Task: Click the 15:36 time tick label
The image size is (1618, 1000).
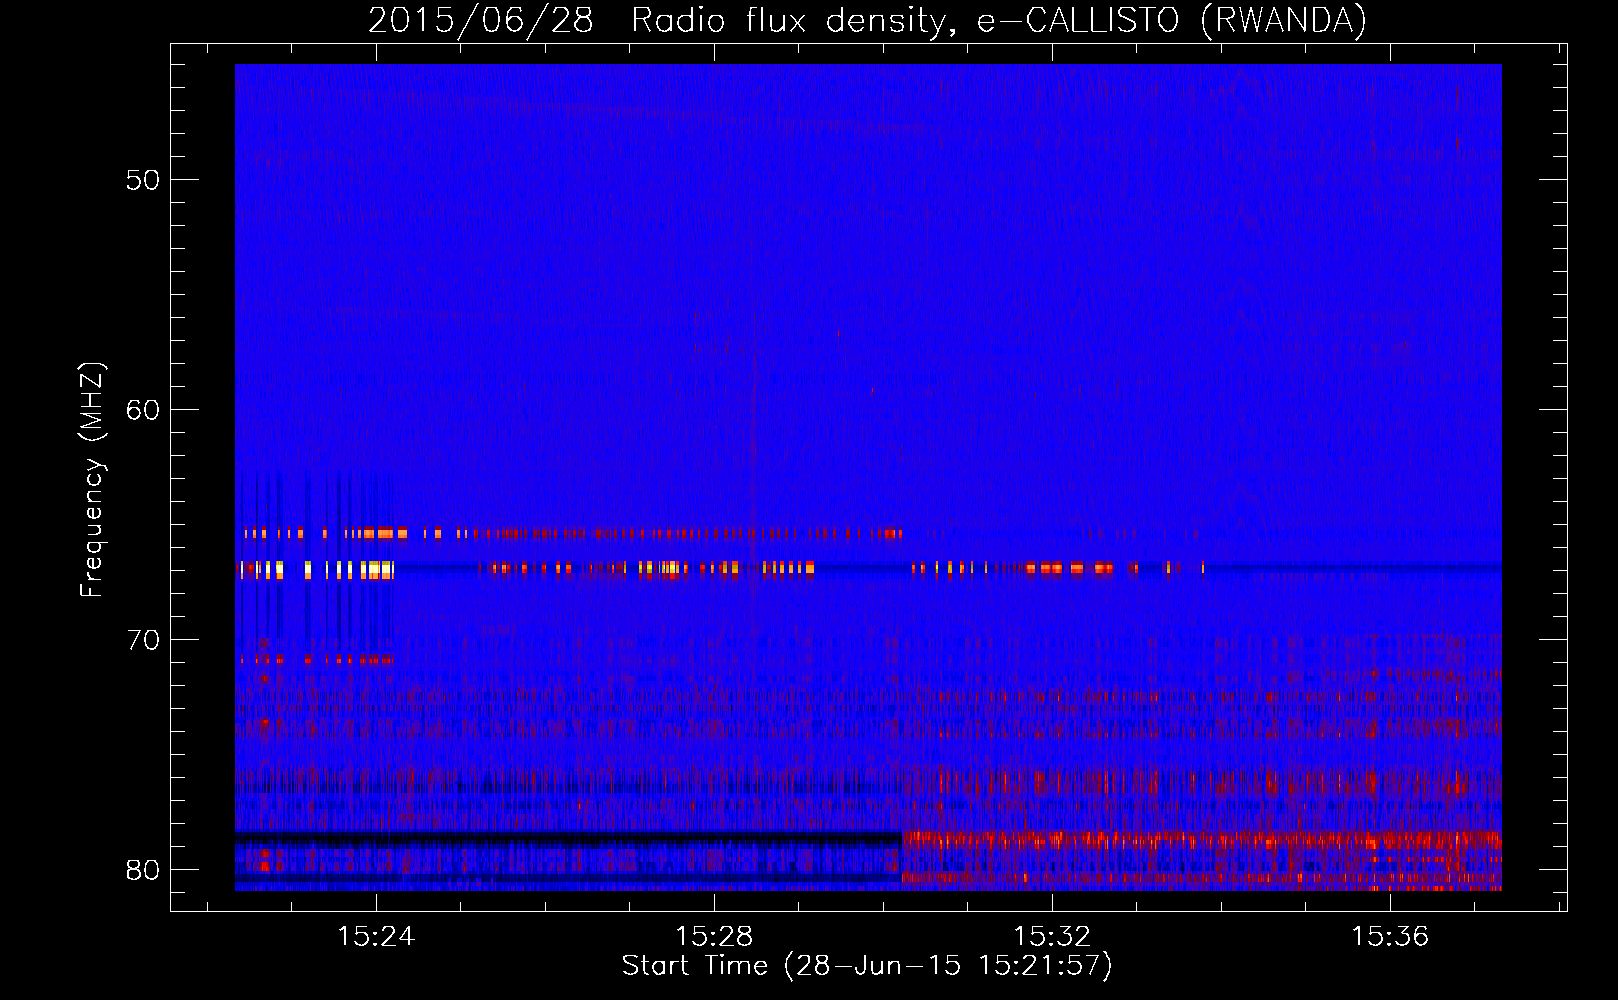Action: pos(1390,937)
